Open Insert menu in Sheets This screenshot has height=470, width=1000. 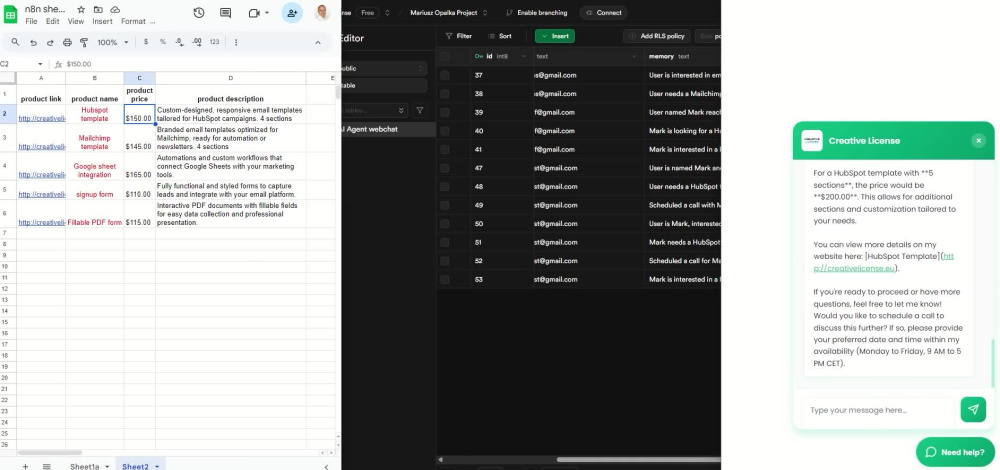(102, 21)
